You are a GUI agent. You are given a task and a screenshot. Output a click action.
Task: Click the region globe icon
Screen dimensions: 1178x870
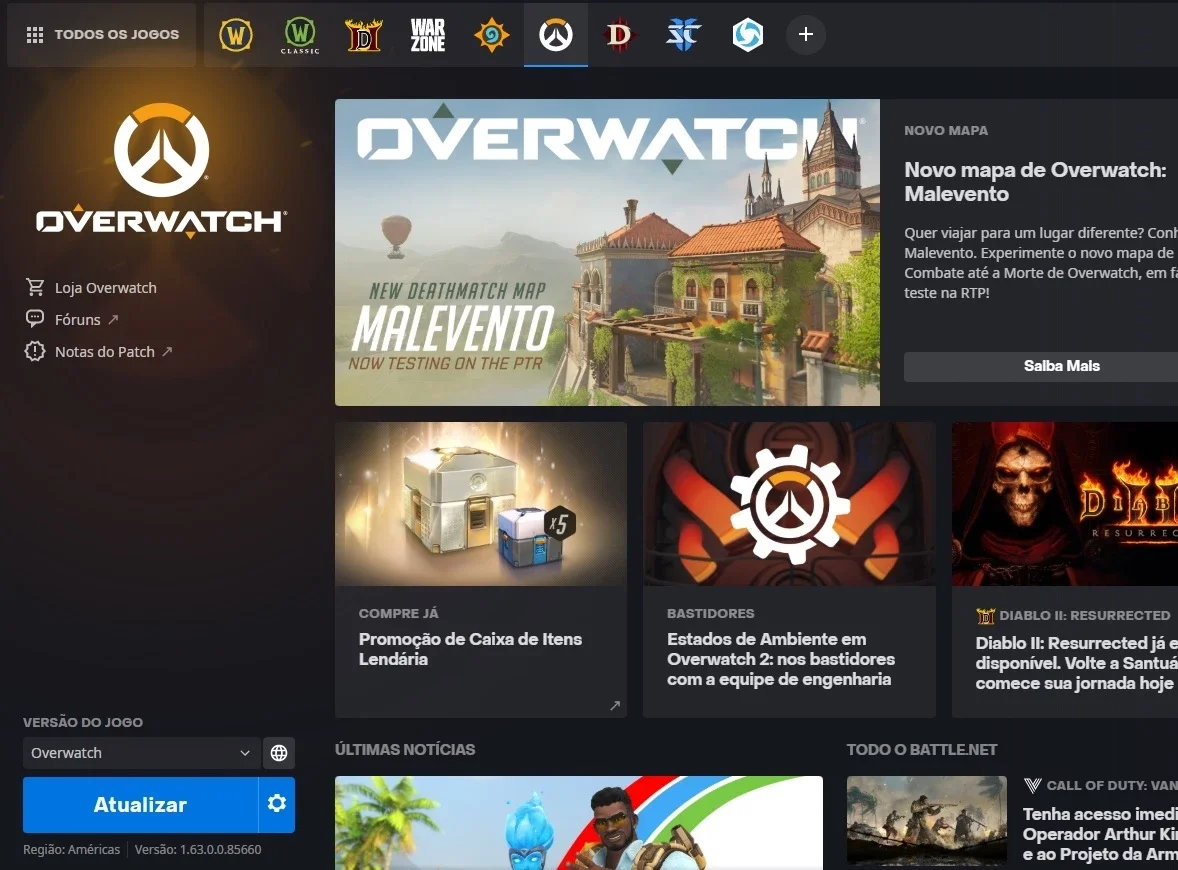point(279,753)
